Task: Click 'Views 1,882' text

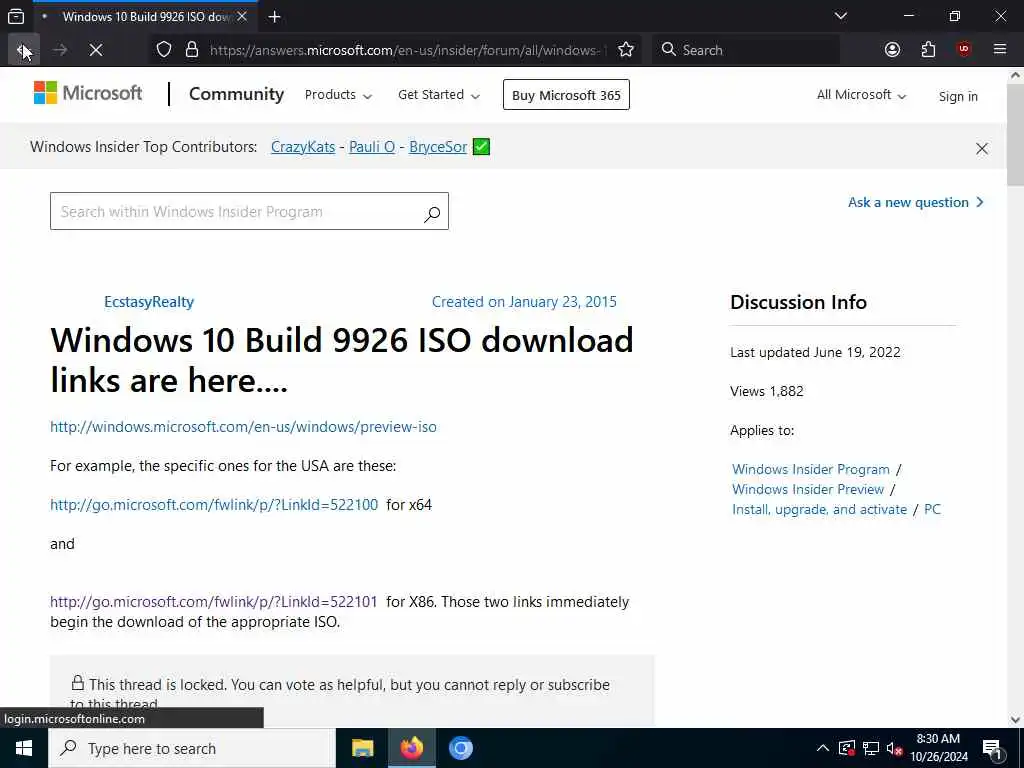Action: (x=767, y=391)
